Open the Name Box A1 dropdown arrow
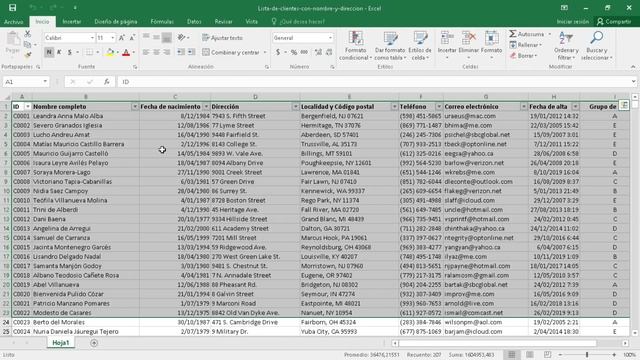 tap(45, 82)
